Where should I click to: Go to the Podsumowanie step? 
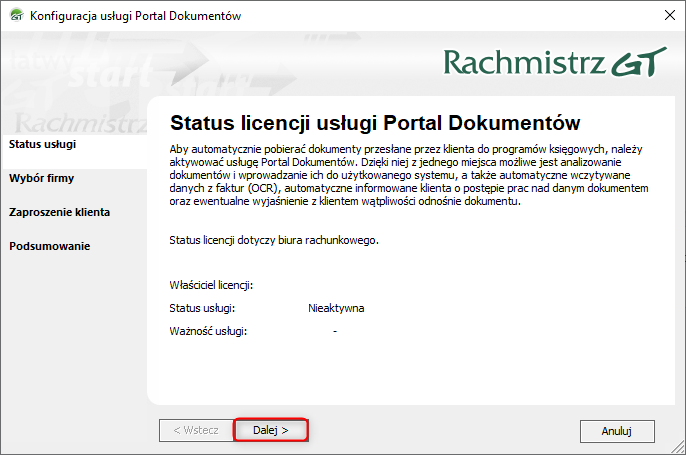49,246
